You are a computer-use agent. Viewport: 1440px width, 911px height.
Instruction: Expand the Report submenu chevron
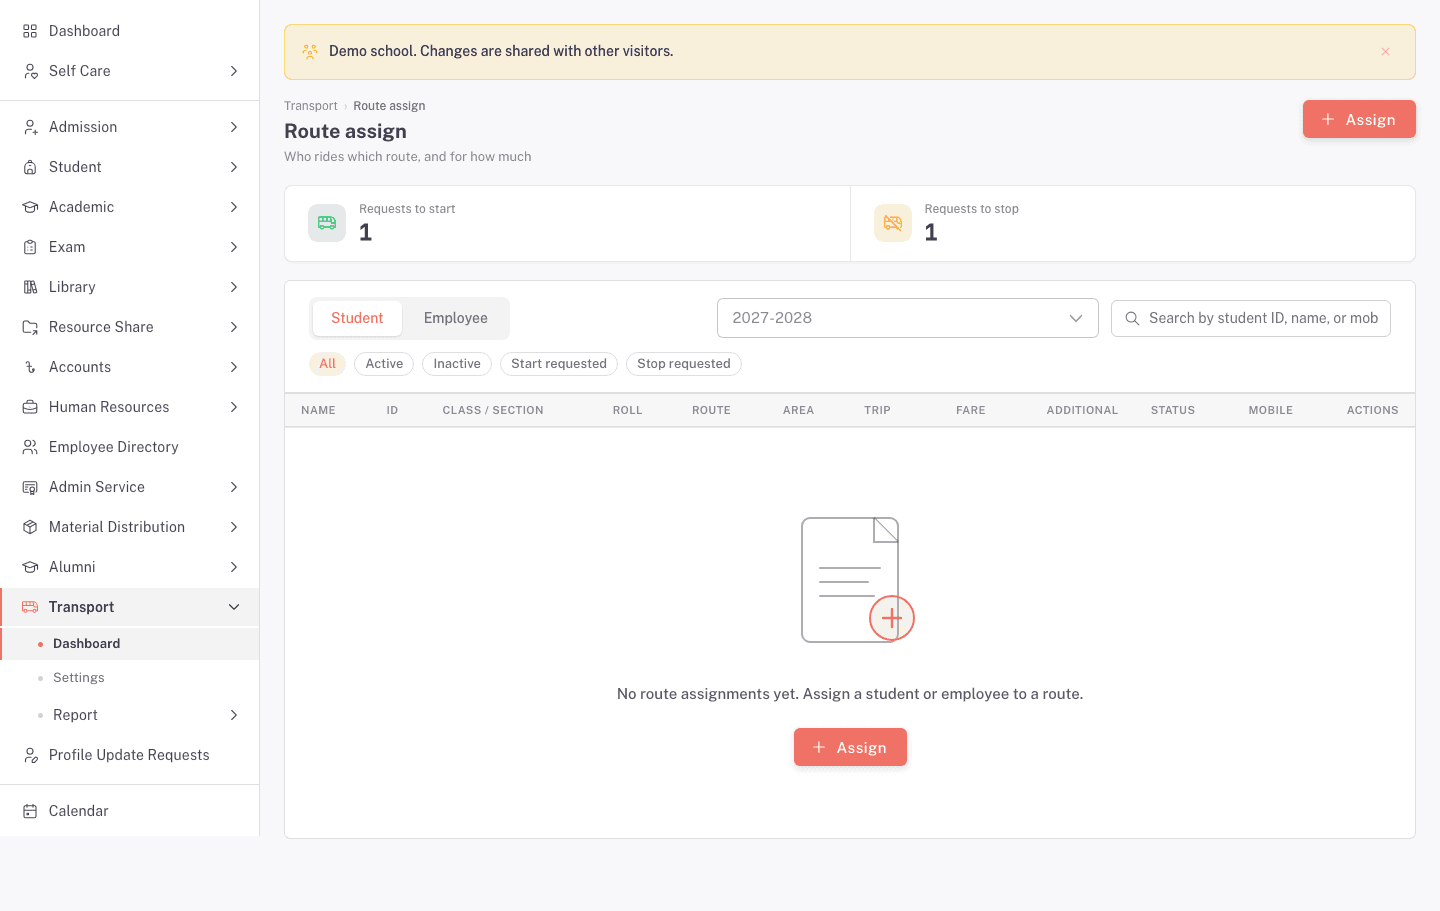click(x=234, y=715)
